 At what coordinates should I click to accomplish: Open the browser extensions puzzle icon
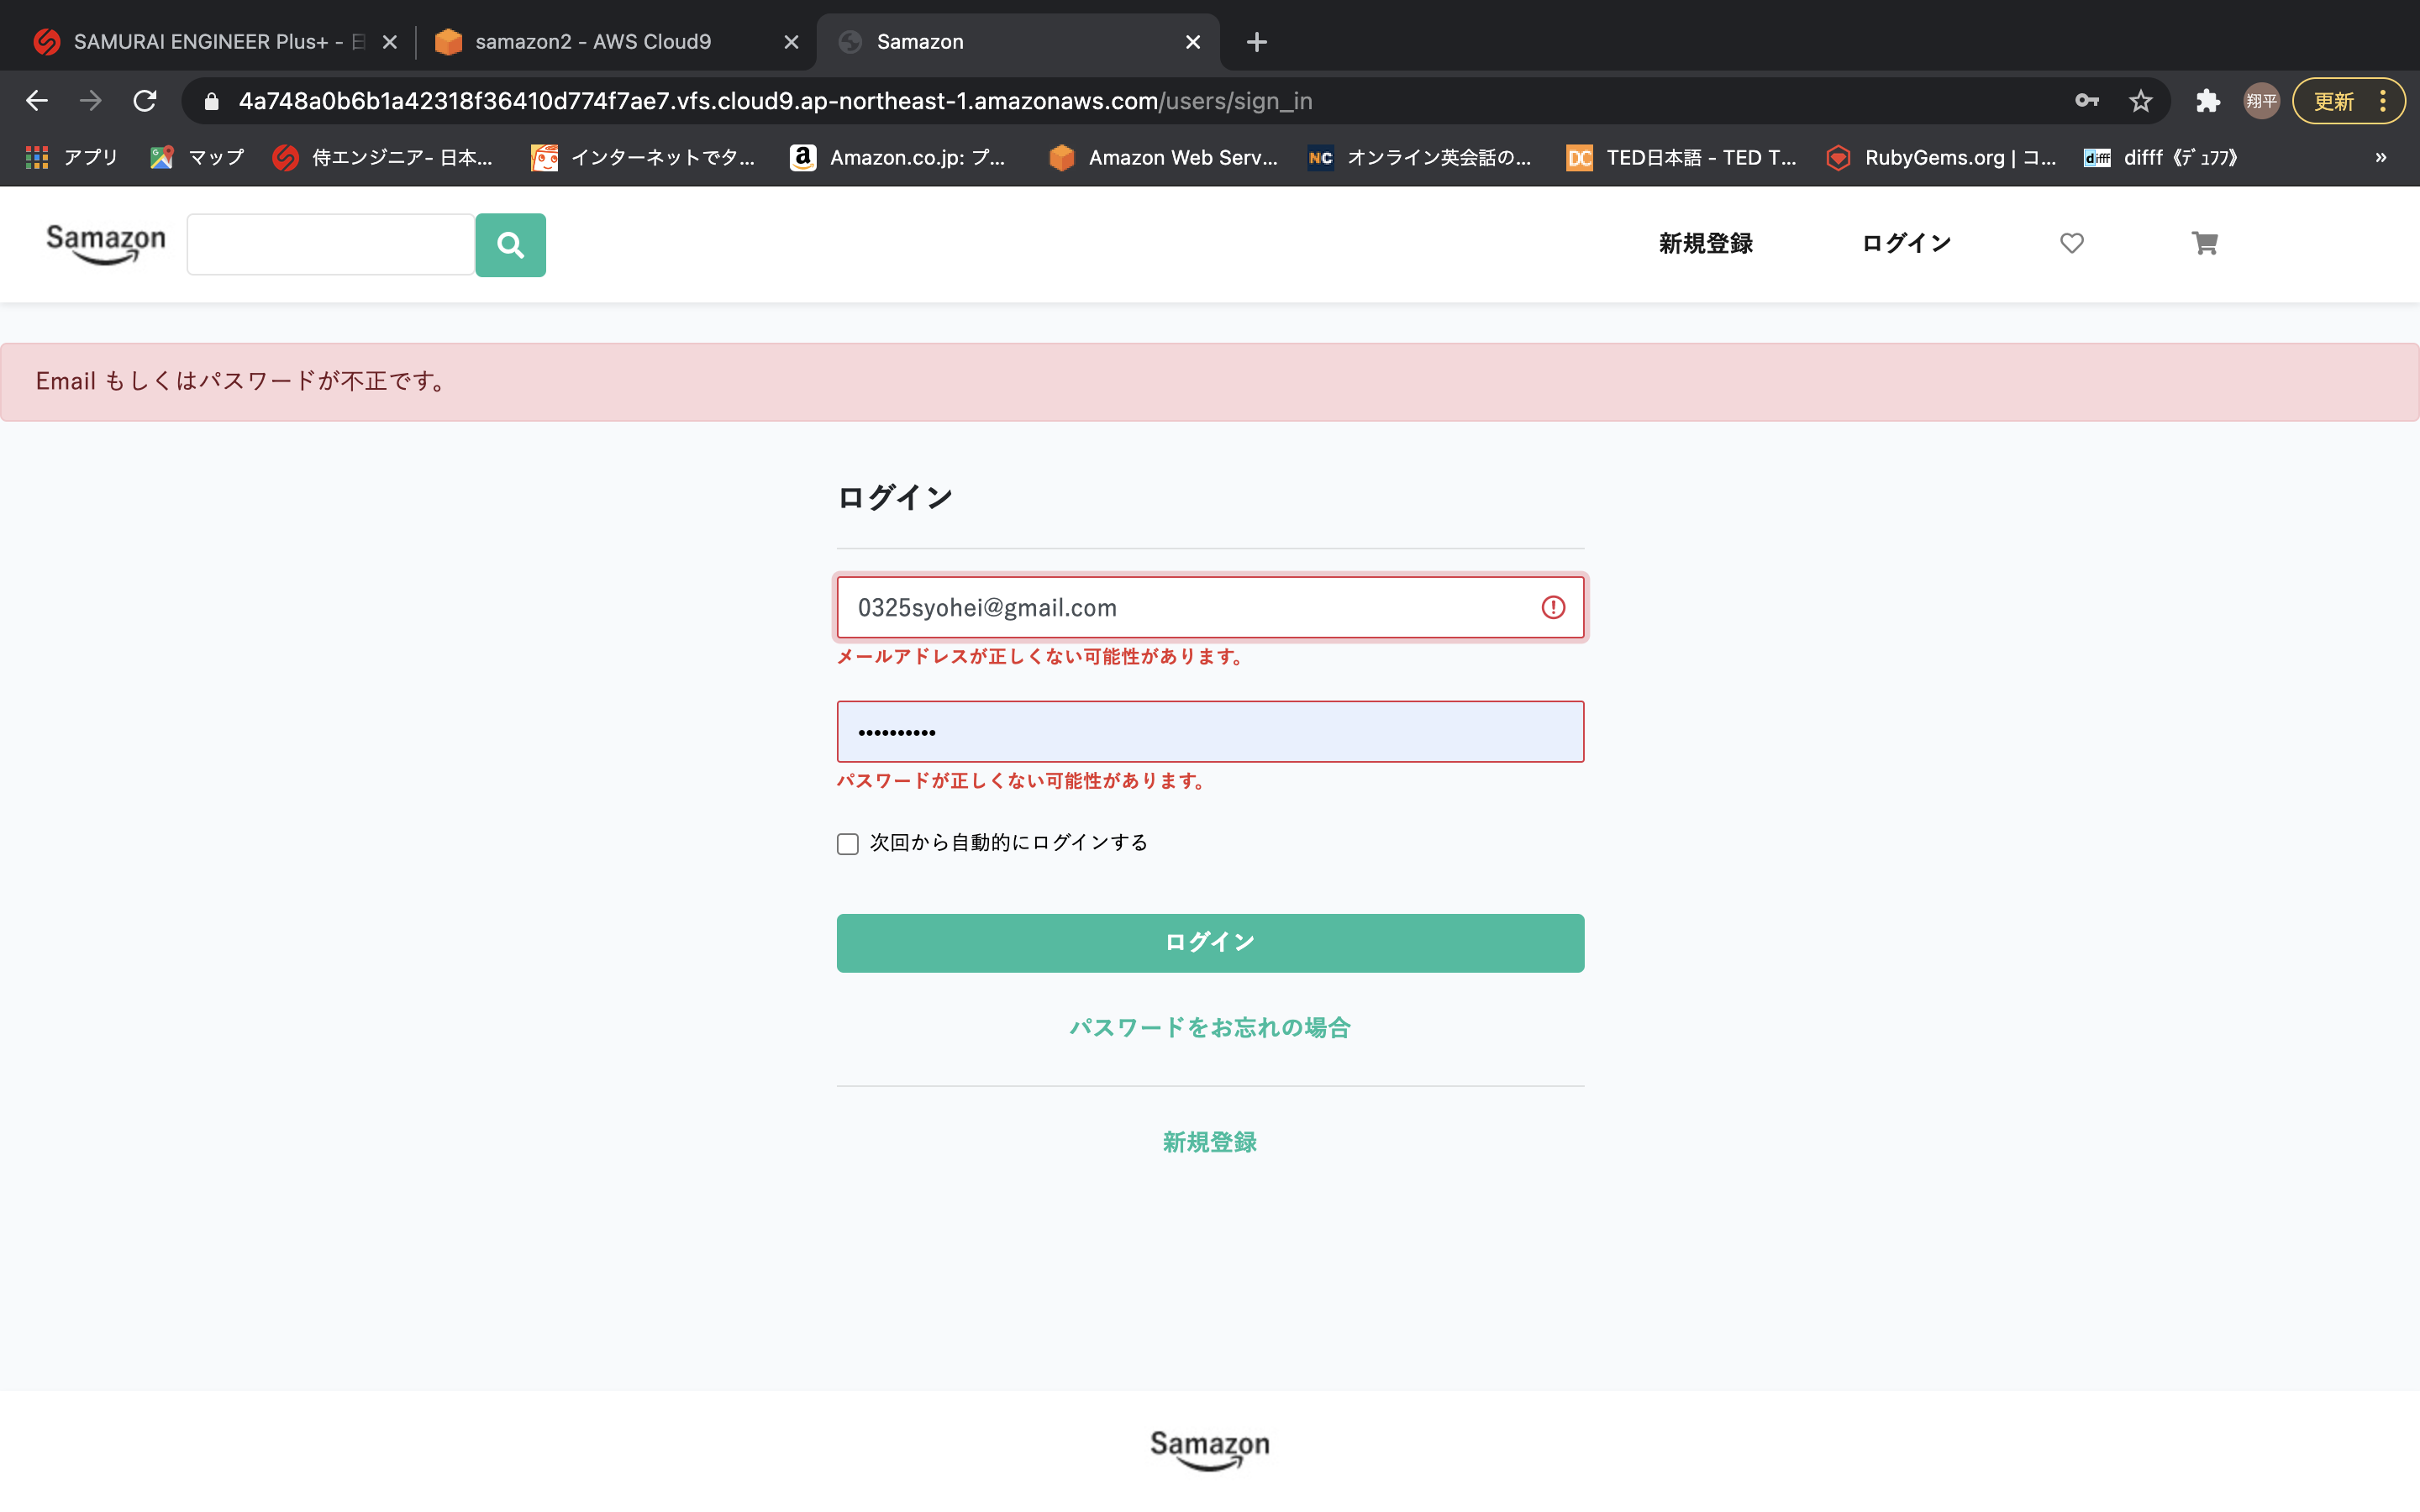coord(2208,100)
